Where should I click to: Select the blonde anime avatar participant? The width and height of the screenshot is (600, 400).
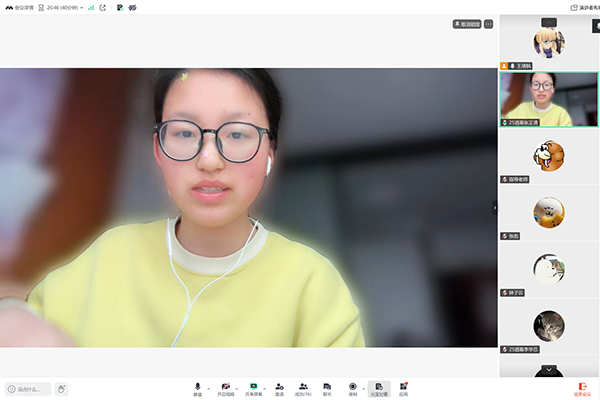coord(549,42)
